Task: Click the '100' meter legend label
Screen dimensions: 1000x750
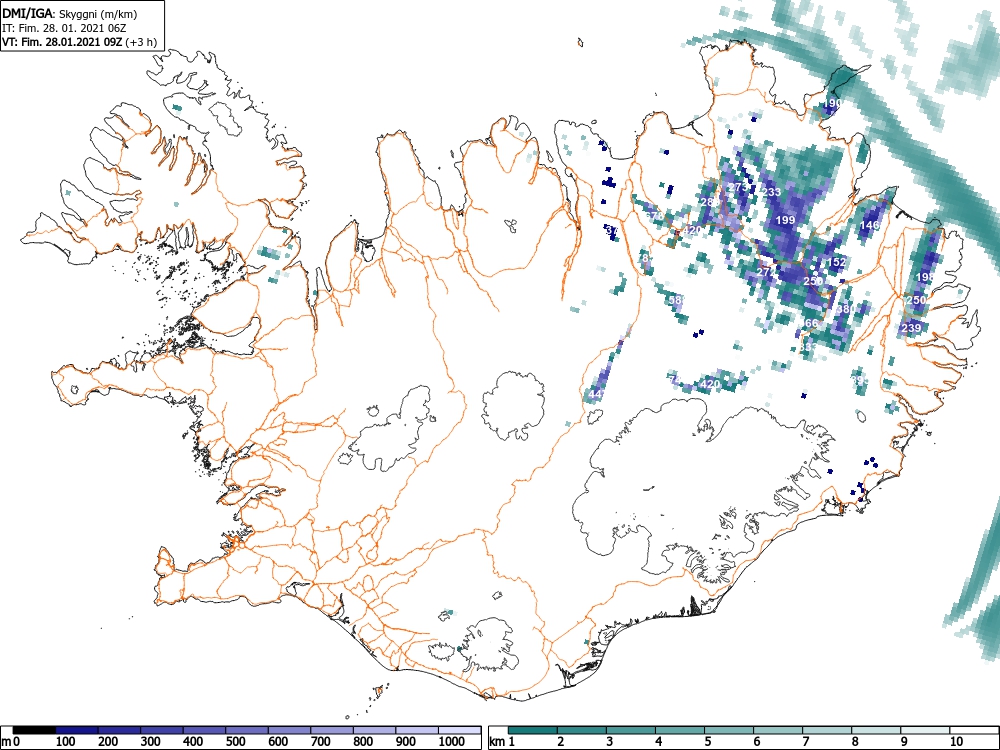Action: coord(66,742)
